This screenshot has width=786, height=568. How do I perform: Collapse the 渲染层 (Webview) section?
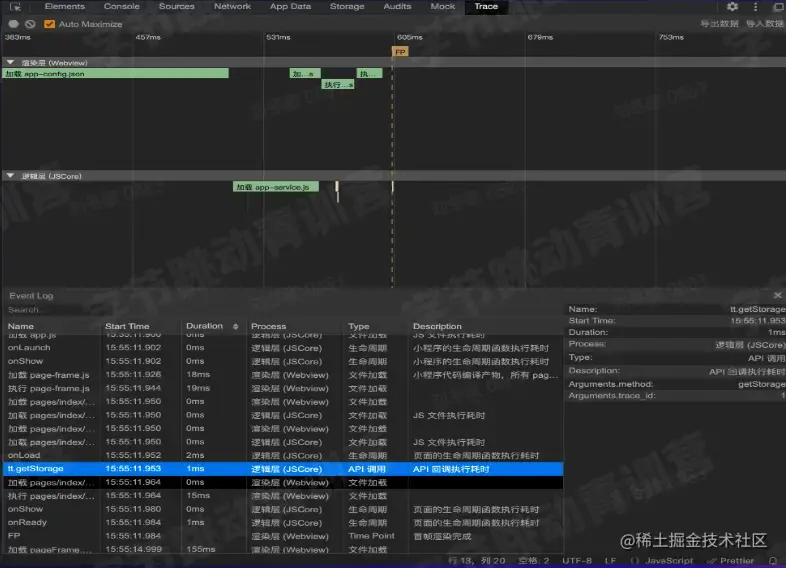click(x=10, y=63)
